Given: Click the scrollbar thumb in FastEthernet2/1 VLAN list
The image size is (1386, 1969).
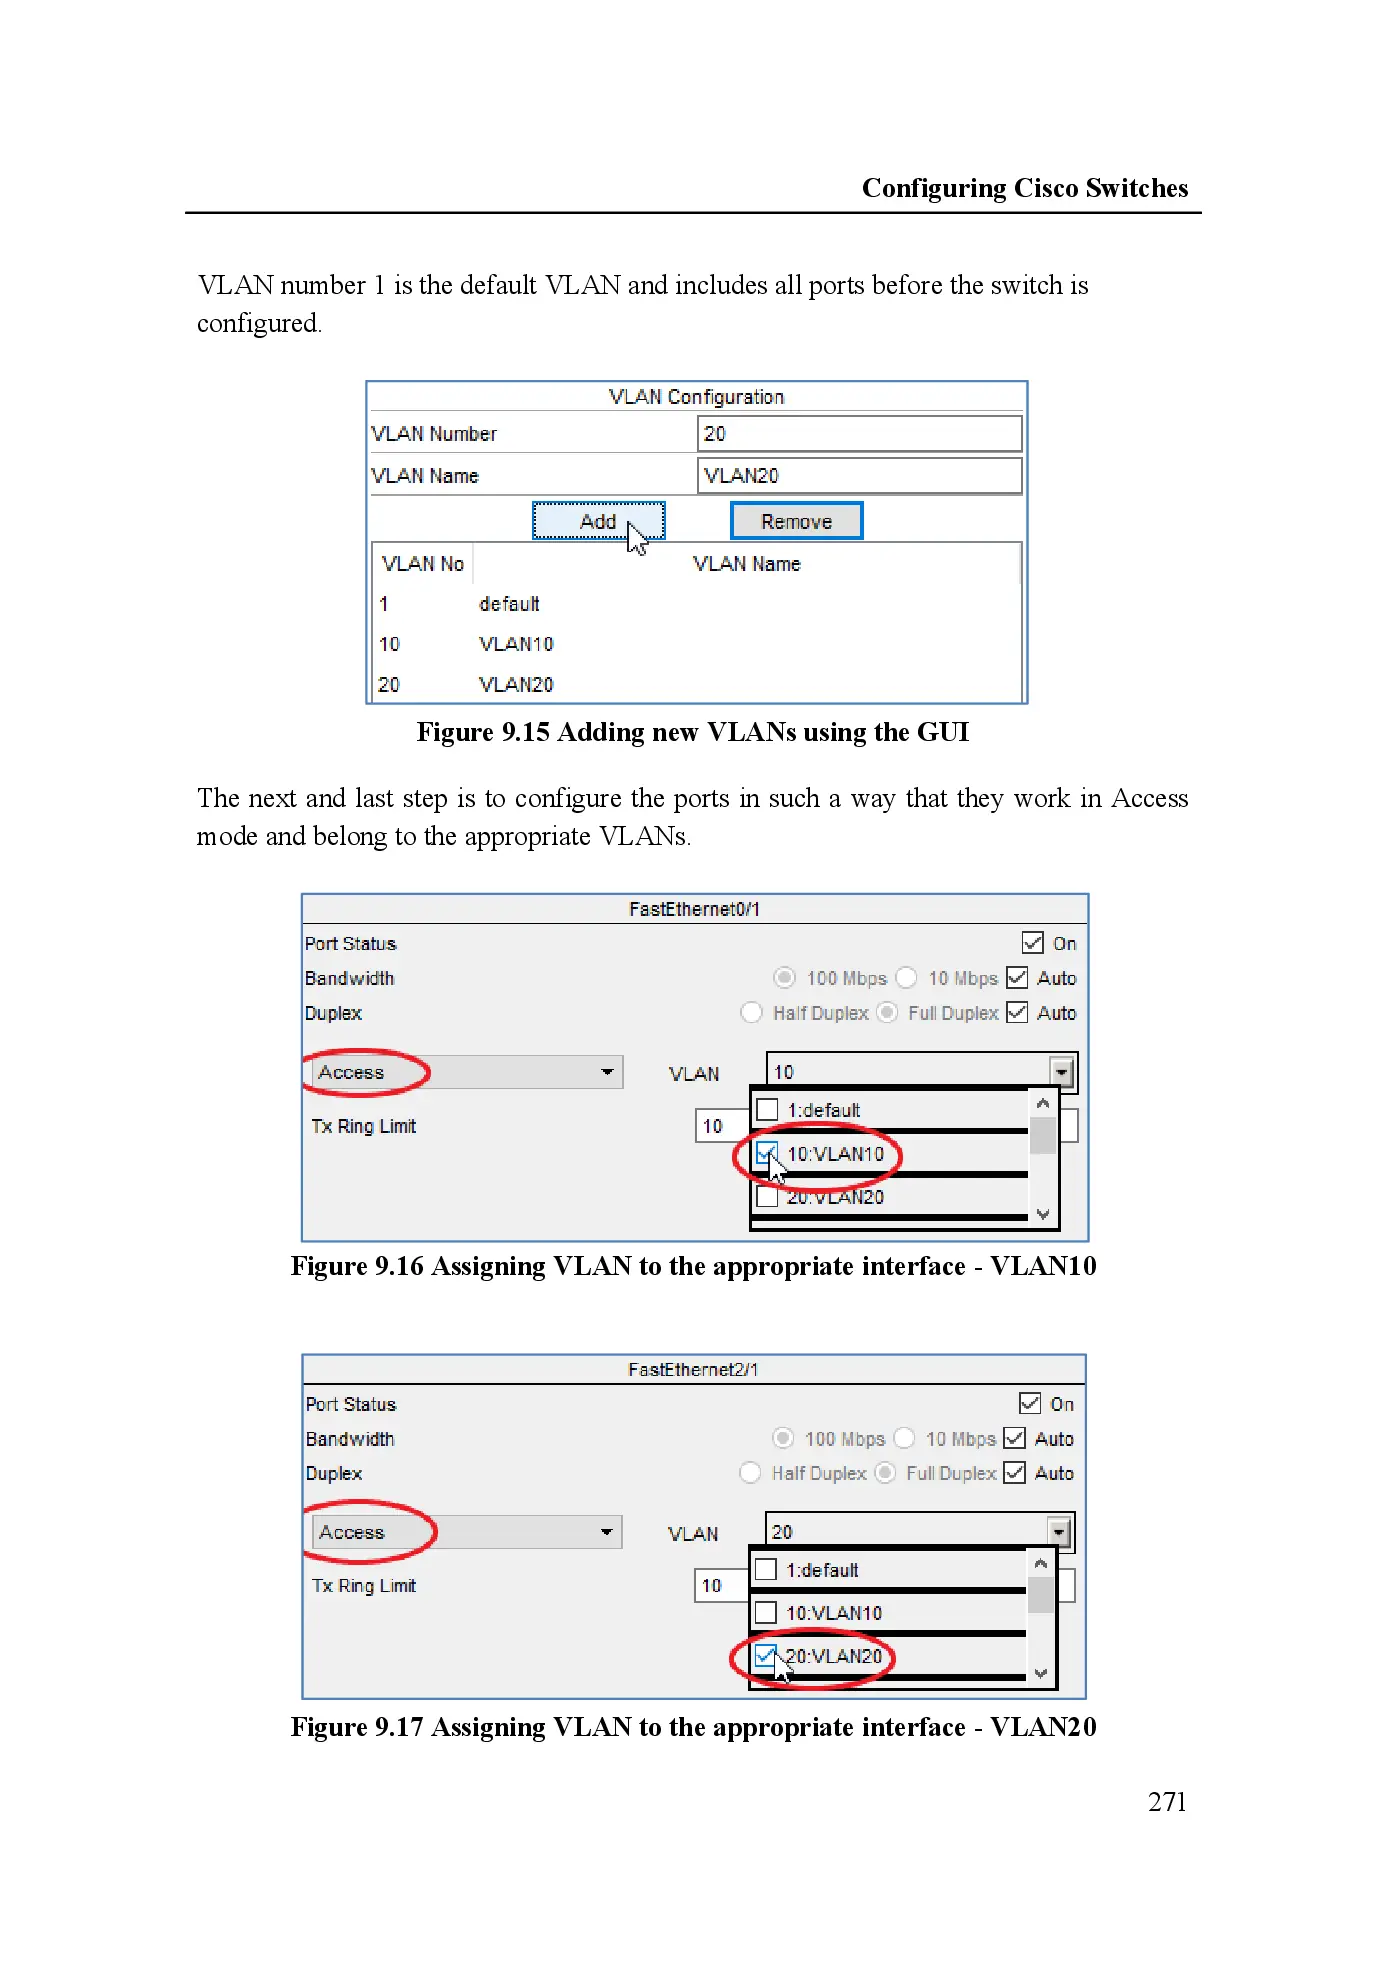Looking at the screenshot, I should 1041,1595.
